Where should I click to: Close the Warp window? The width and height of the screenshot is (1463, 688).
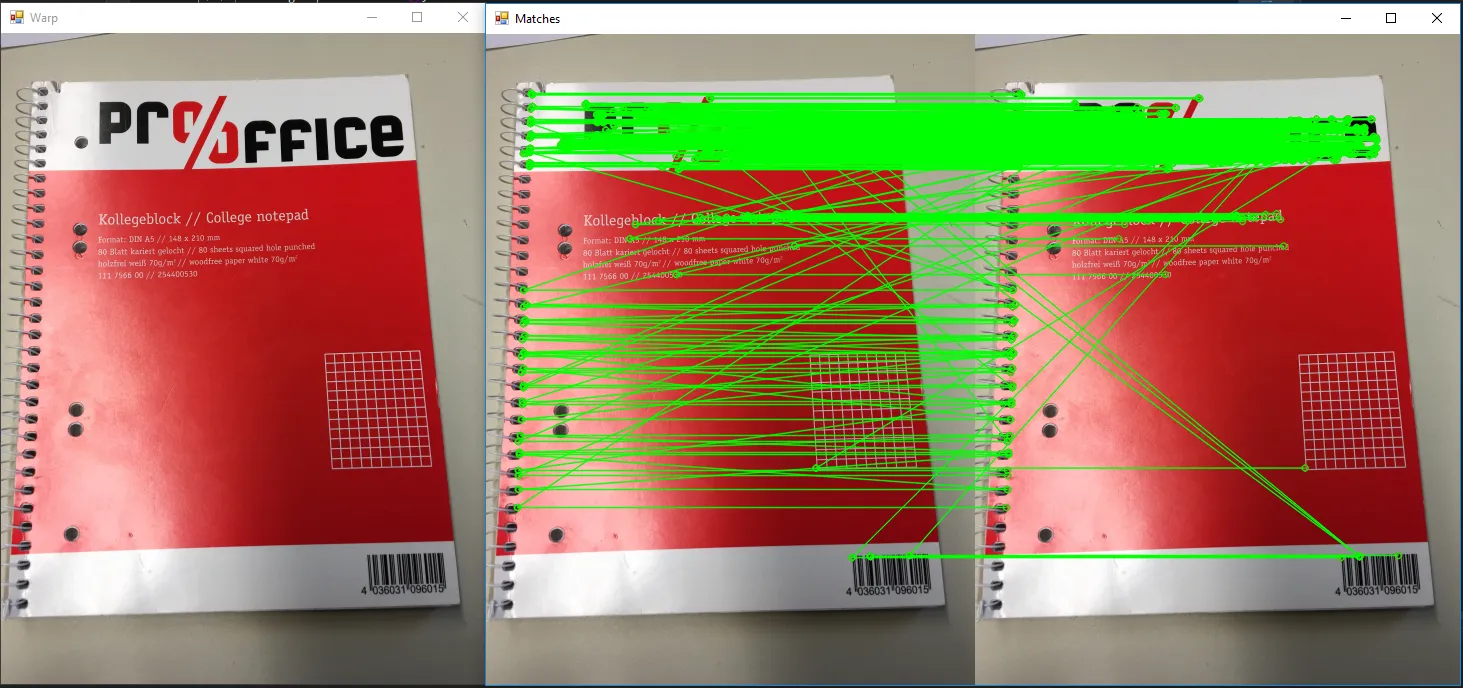[462, 17]
